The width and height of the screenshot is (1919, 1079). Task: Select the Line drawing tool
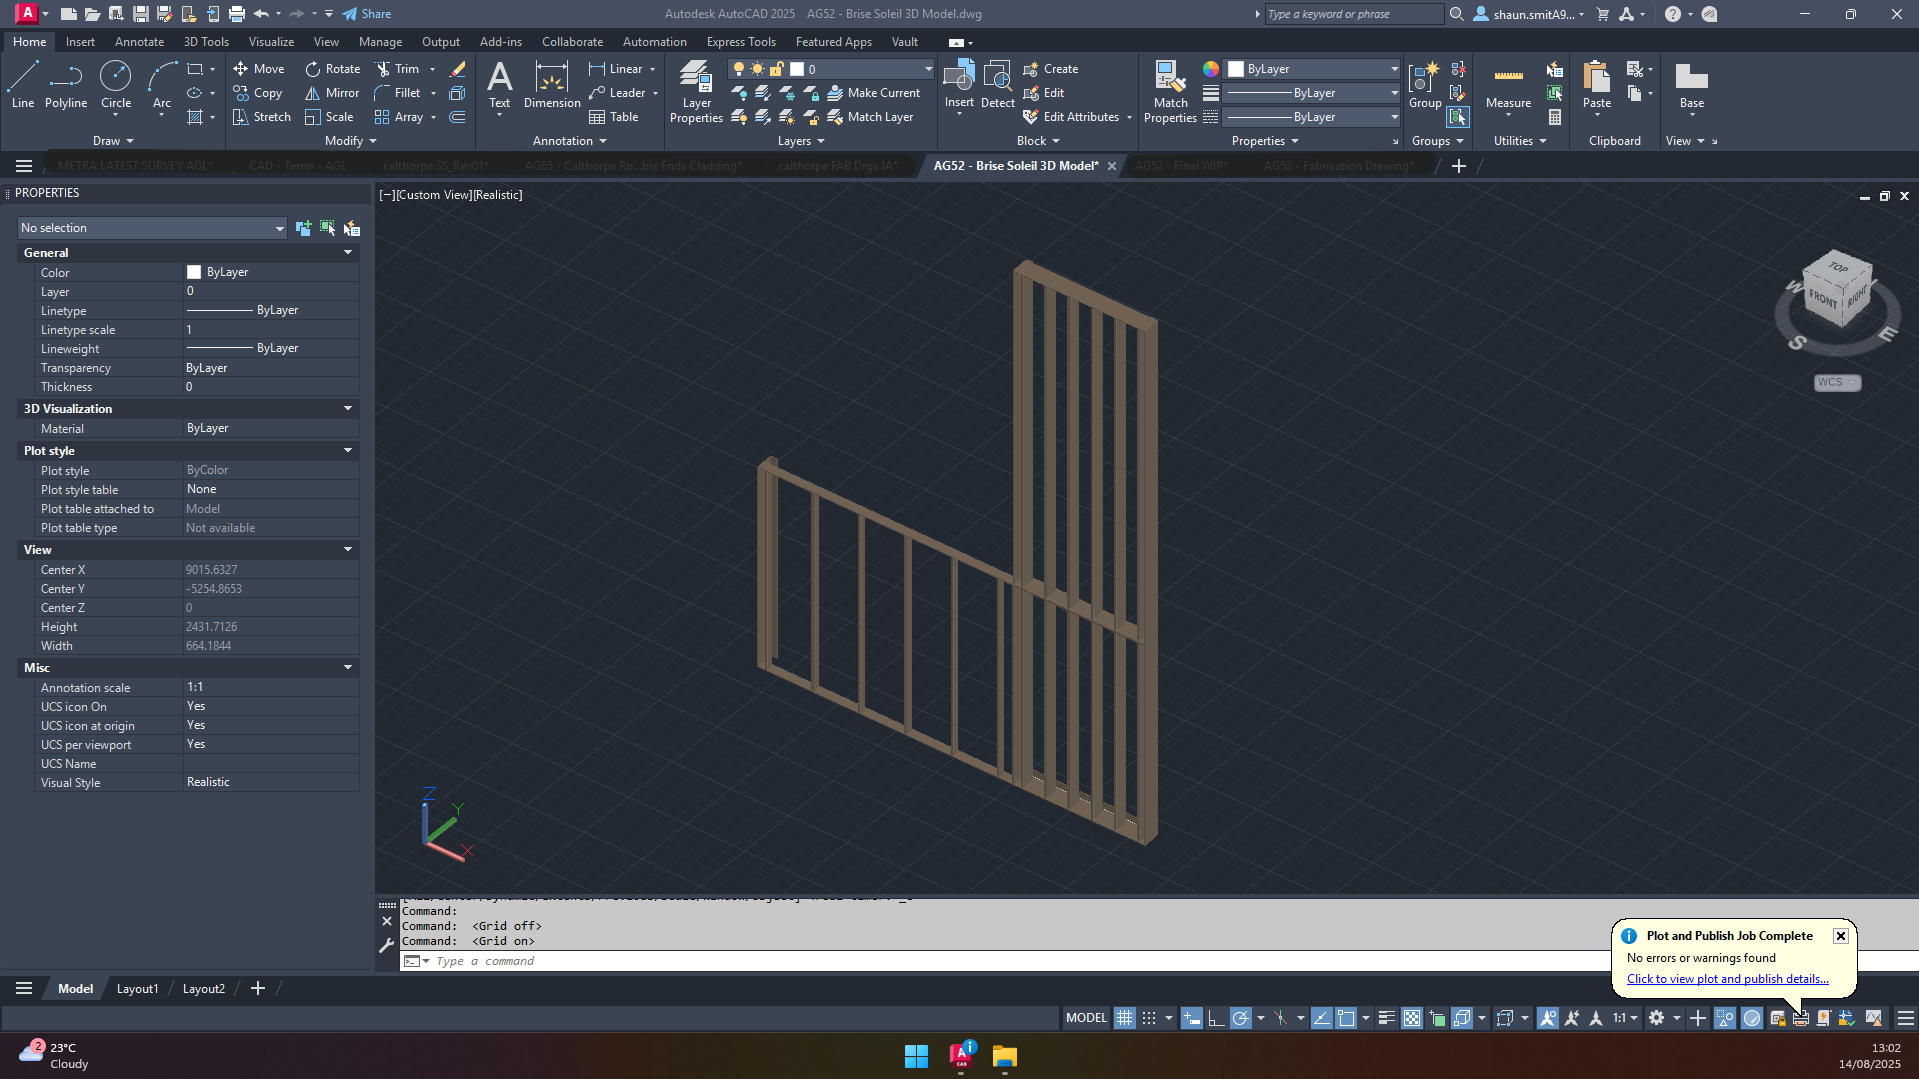tap(23, 84)
